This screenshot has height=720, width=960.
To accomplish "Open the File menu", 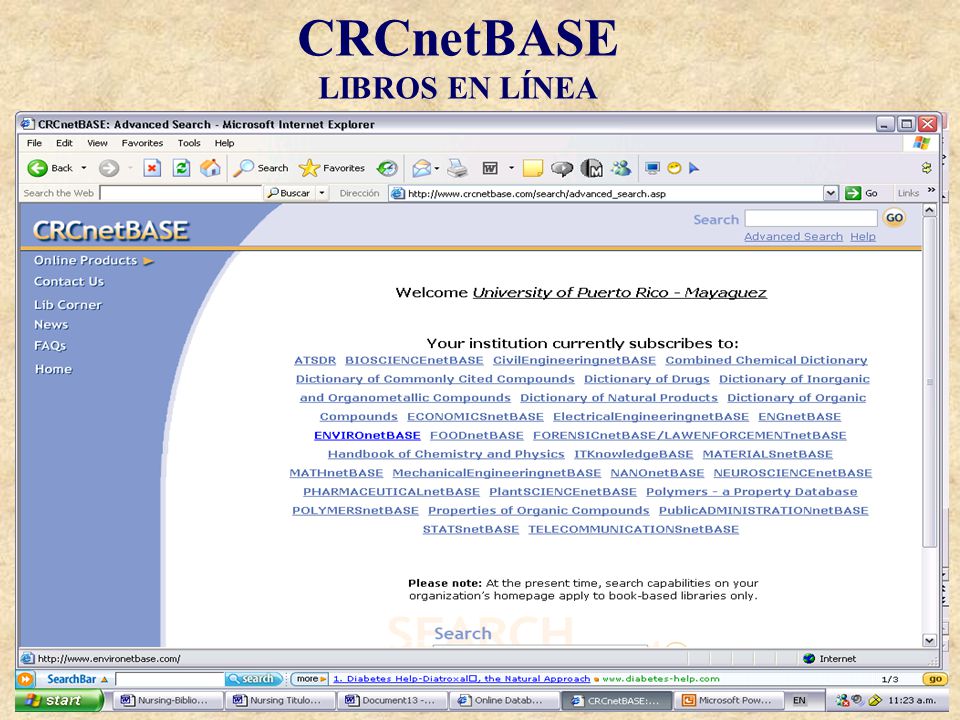I will tap(34, 143).
